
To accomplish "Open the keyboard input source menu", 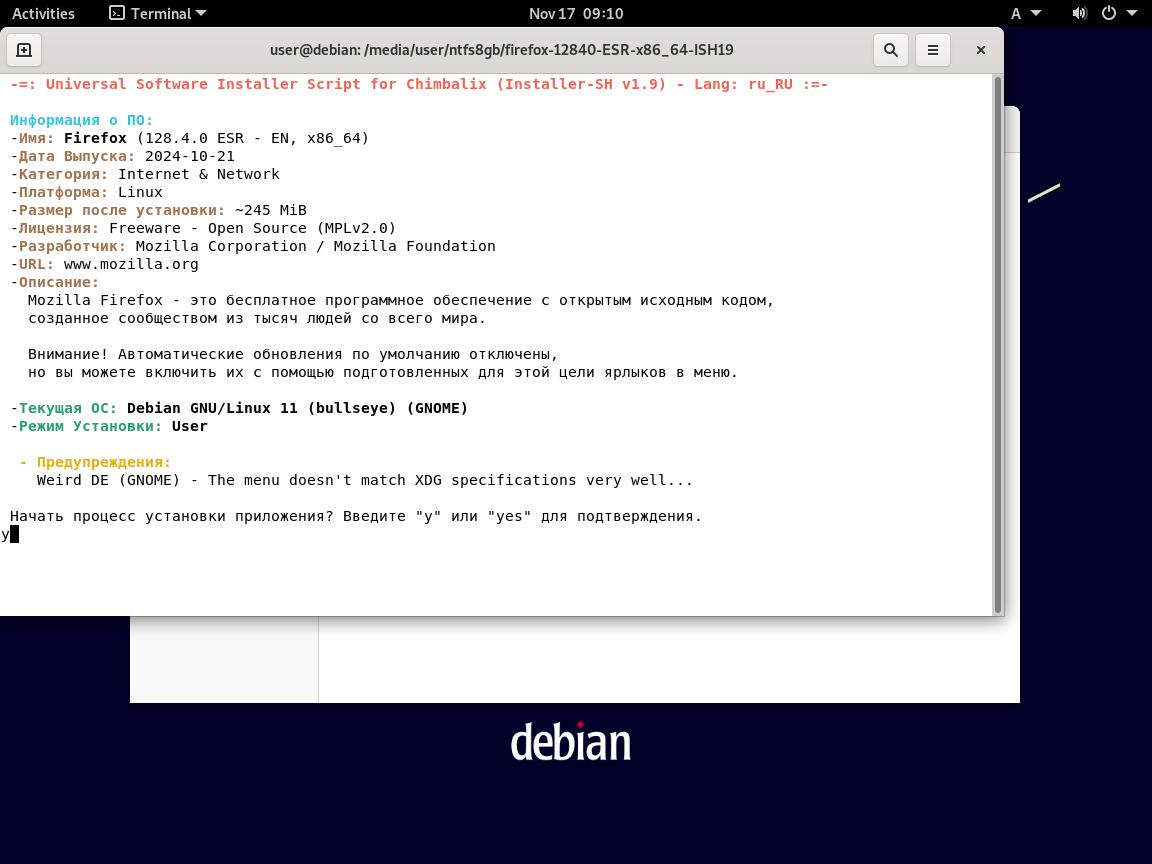I will point(1026,13).
